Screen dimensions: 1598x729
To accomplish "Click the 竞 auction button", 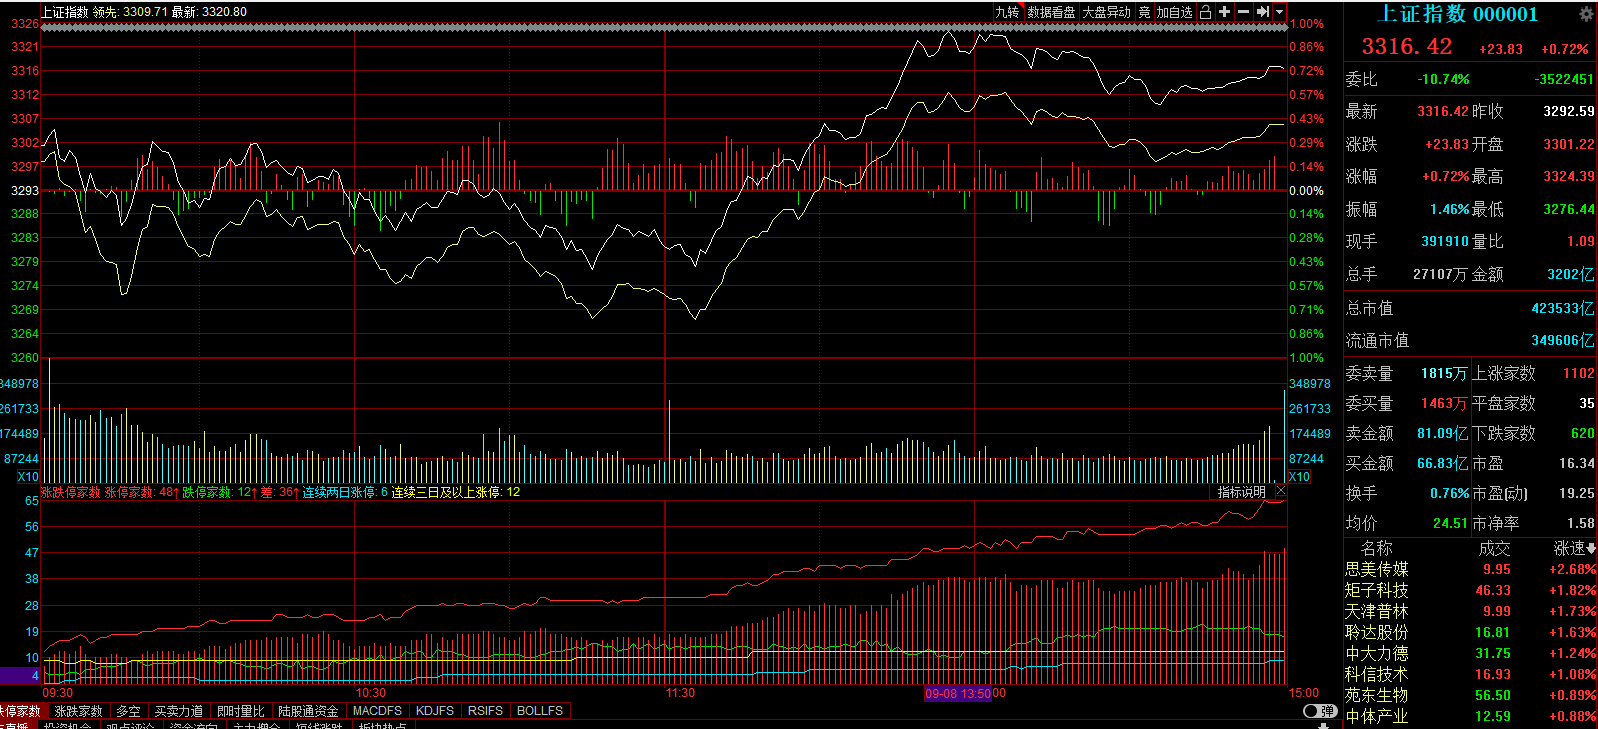I will click(x=1144, y=12).
